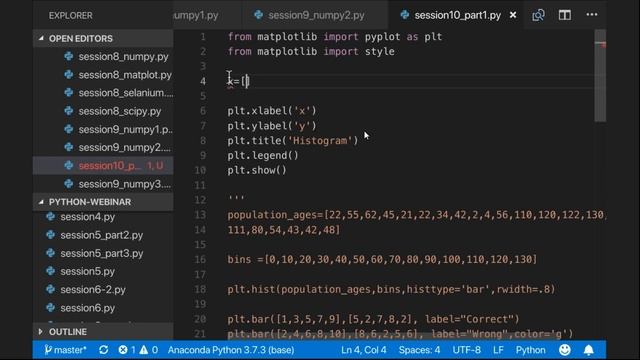Click the plt.xlabel('x') line
640x360 pixels.
pos(272,111)
